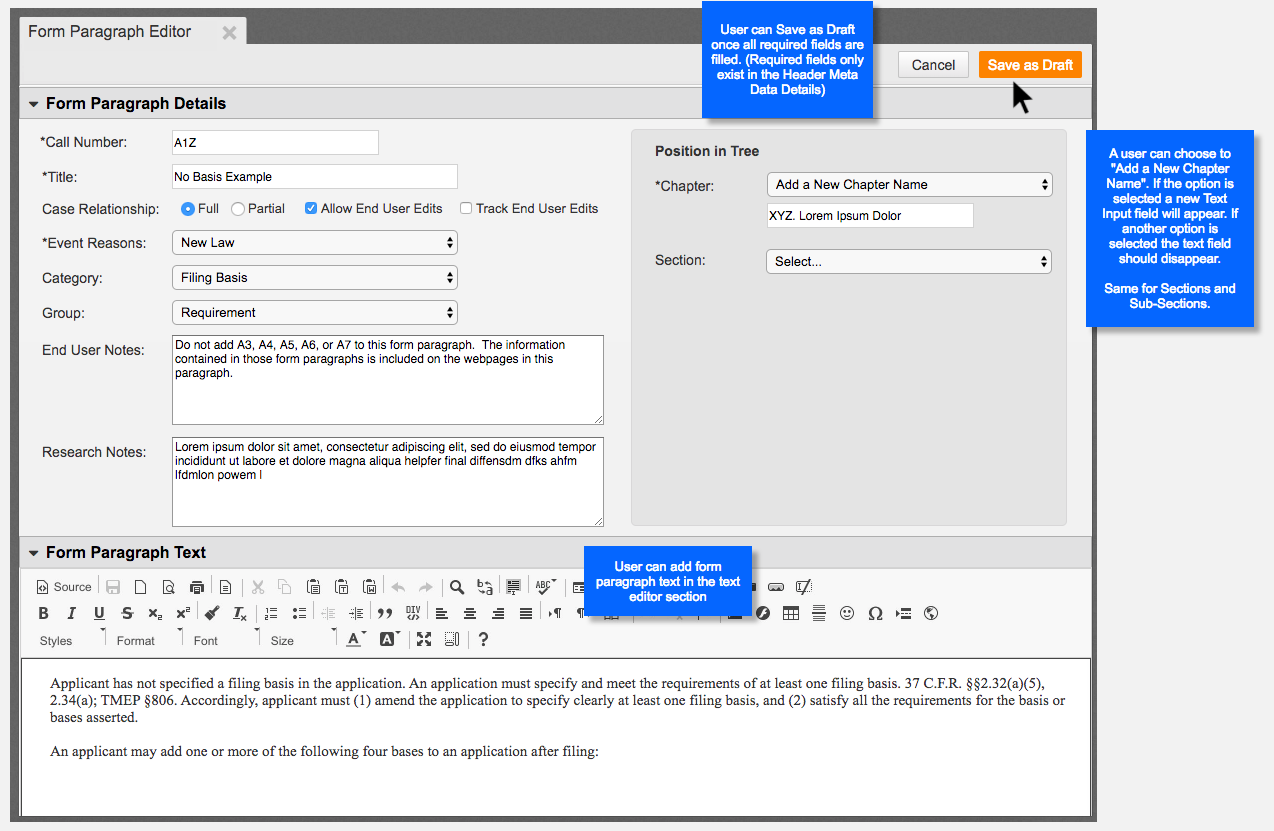Toggle Bold formatting
The image size is (1274, 831).
coord(43,613)
